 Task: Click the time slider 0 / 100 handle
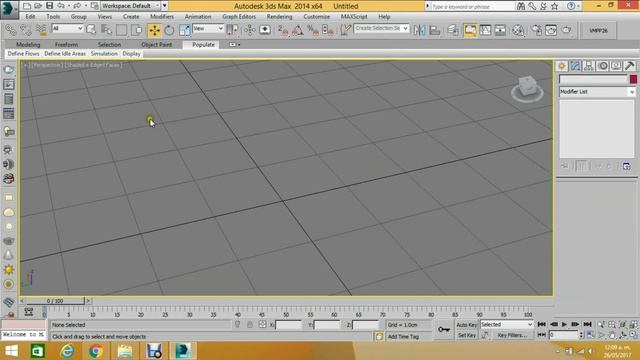55,301
